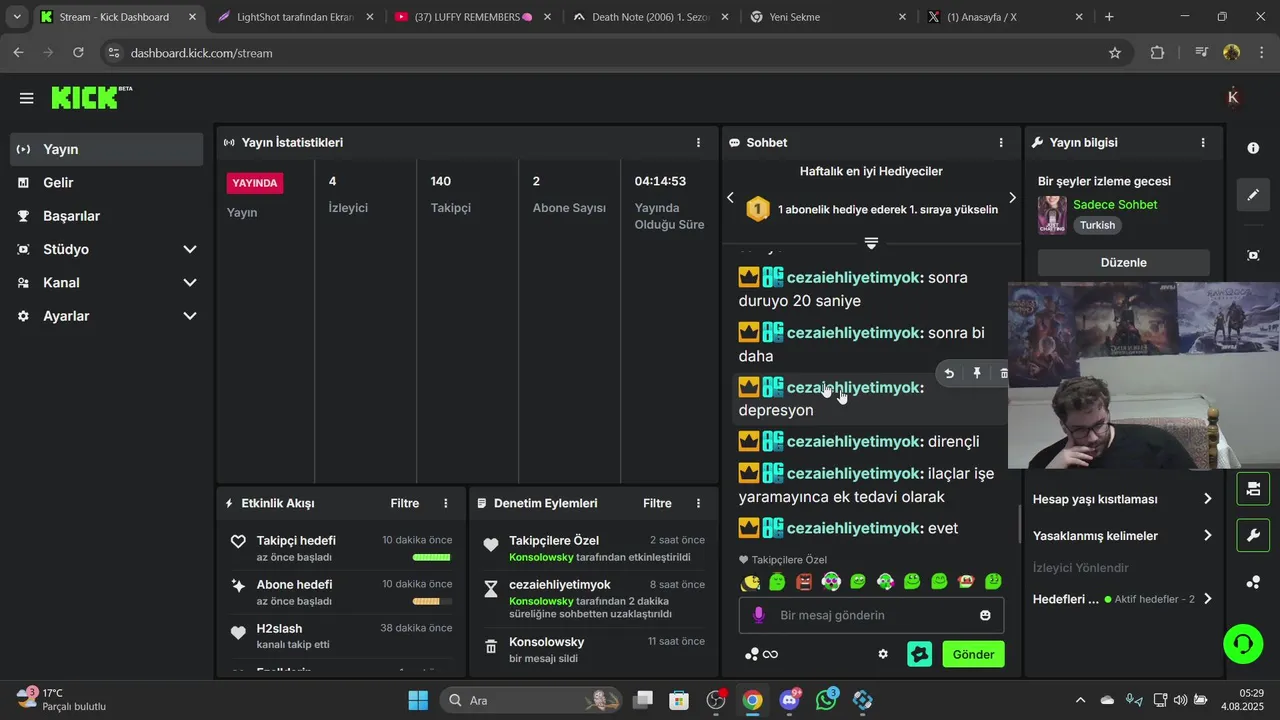Open the profile avatar K menu
Viewport: 1280px width, 720px height.
point(1232,97)
